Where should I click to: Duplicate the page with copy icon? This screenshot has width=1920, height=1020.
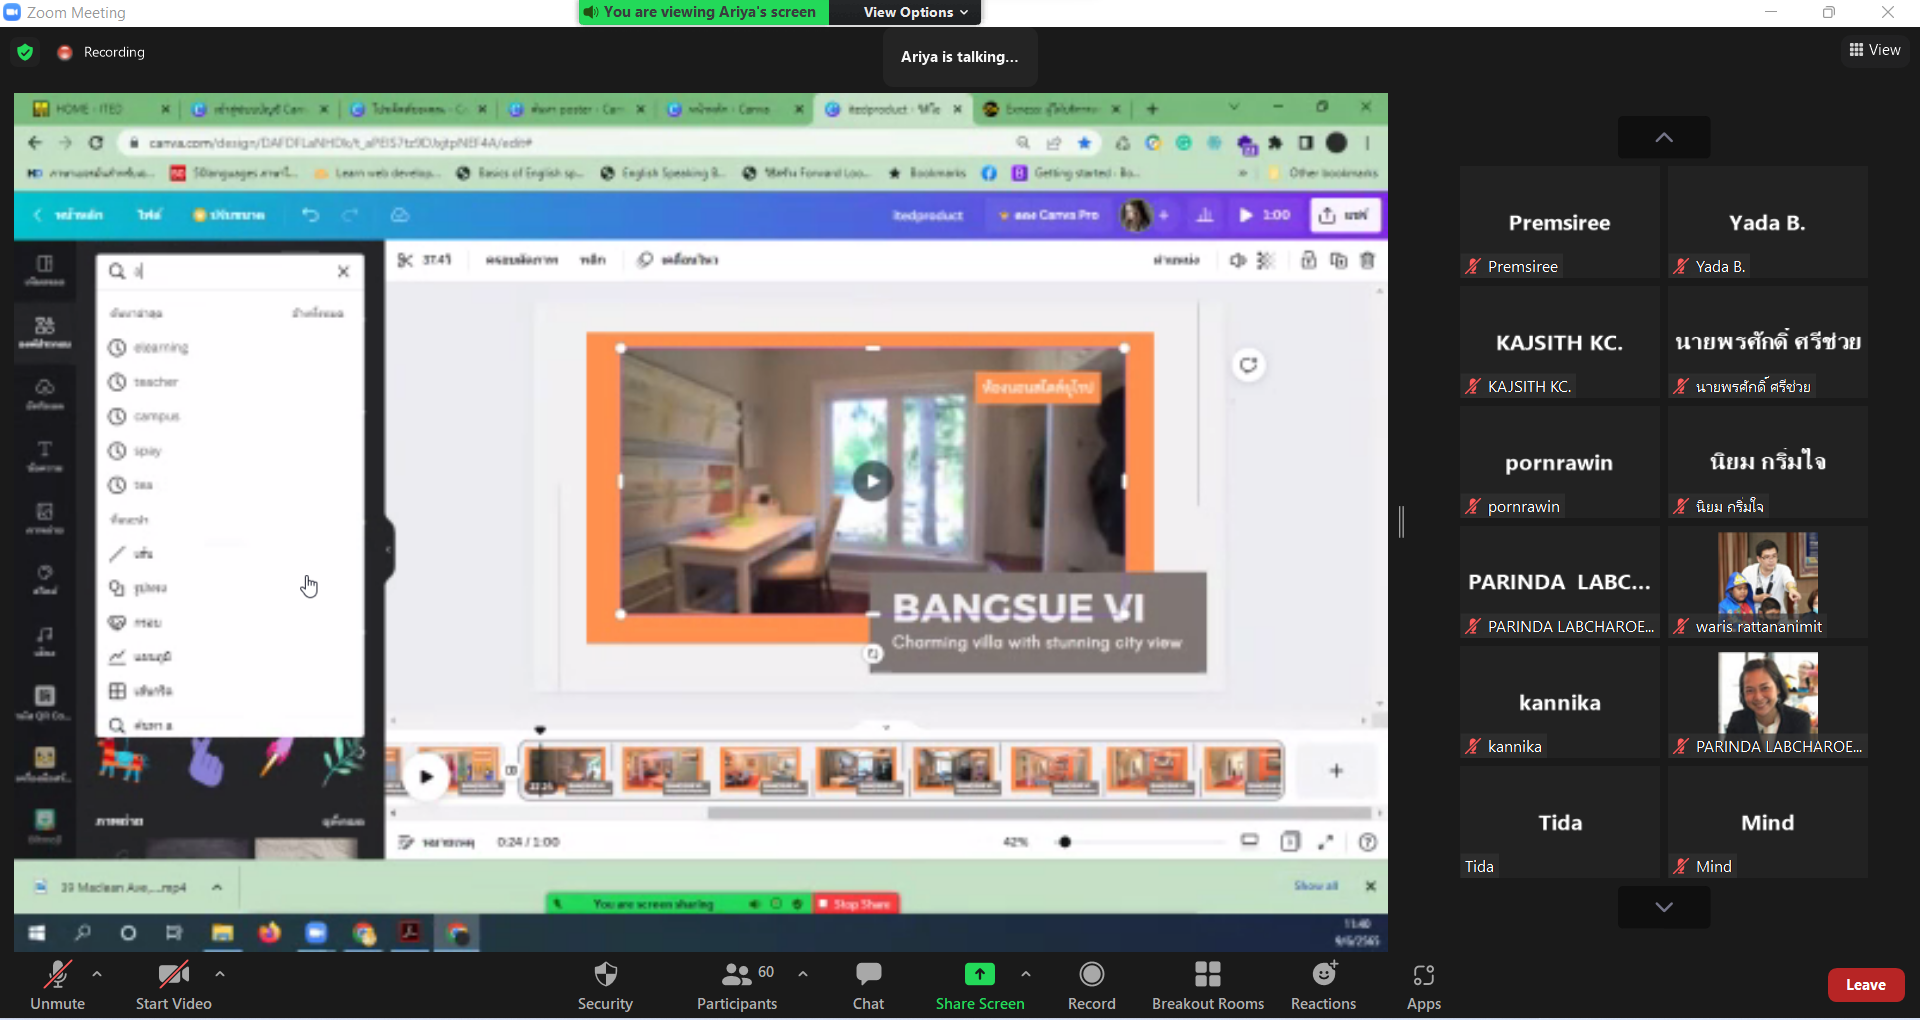[x=1338, y=260]
